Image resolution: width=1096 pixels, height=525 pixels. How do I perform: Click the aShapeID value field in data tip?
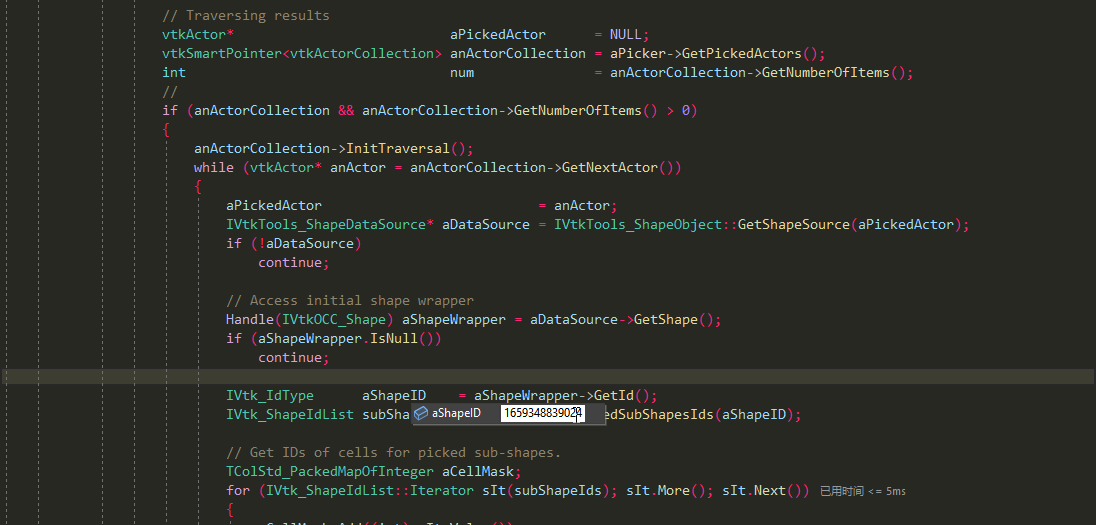pyautogui.click(x=541, y=413)
